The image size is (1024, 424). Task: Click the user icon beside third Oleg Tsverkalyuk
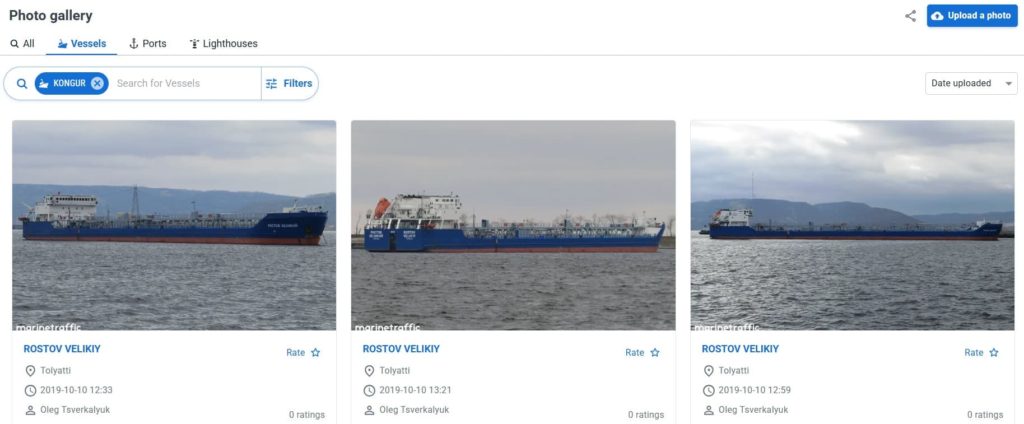pos(709,410)
